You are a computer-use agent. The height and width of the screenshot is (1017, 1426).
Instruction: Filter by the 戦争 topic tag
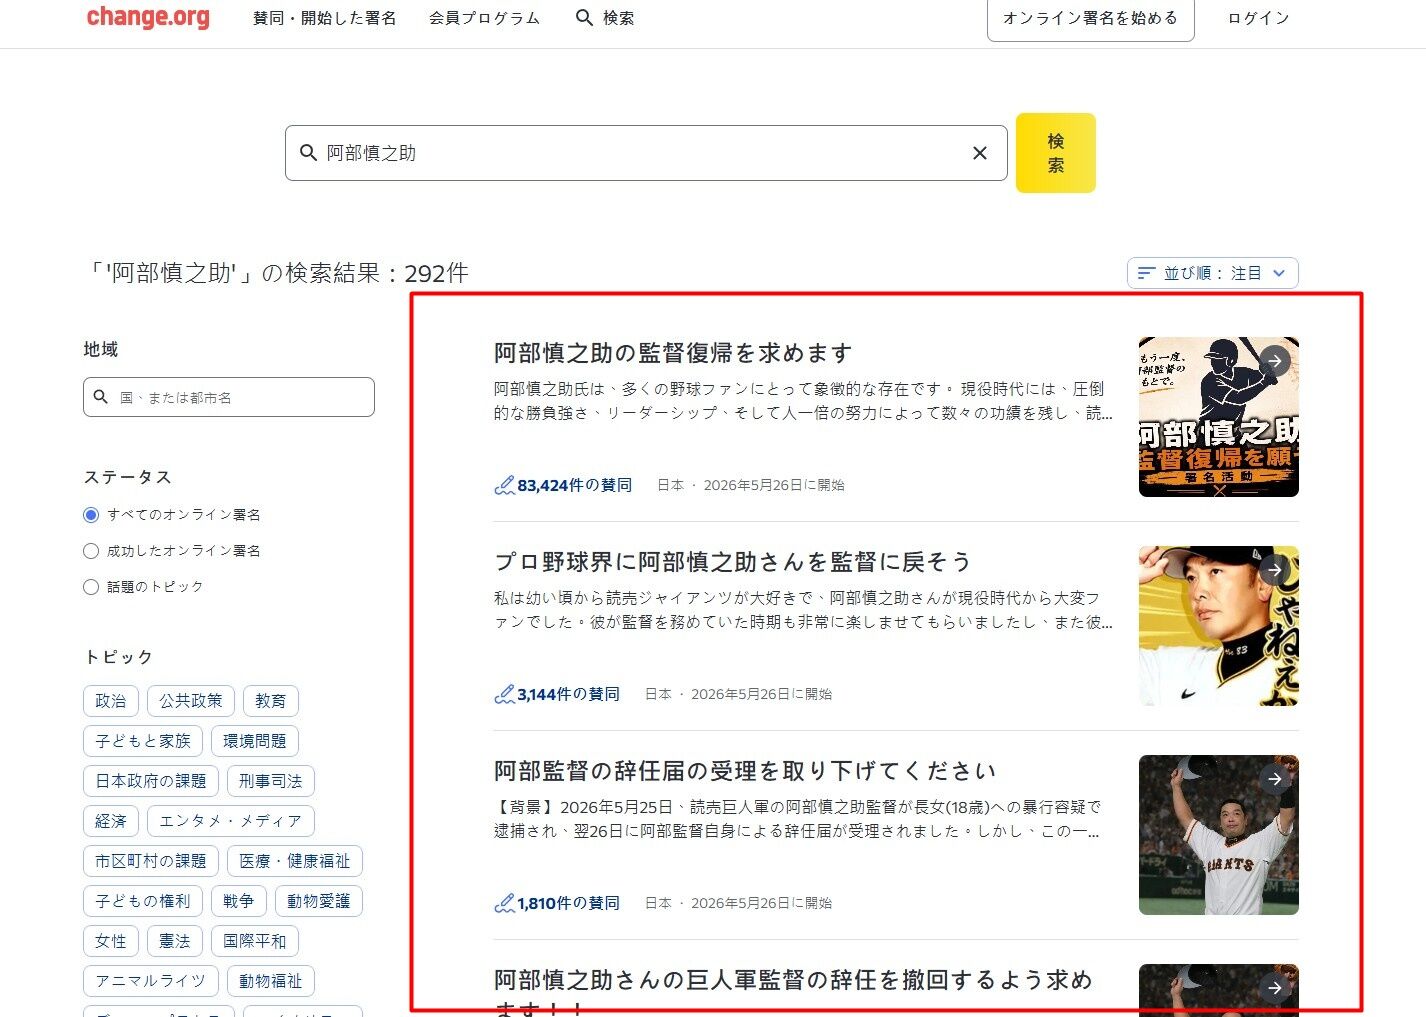click(239, 901)
